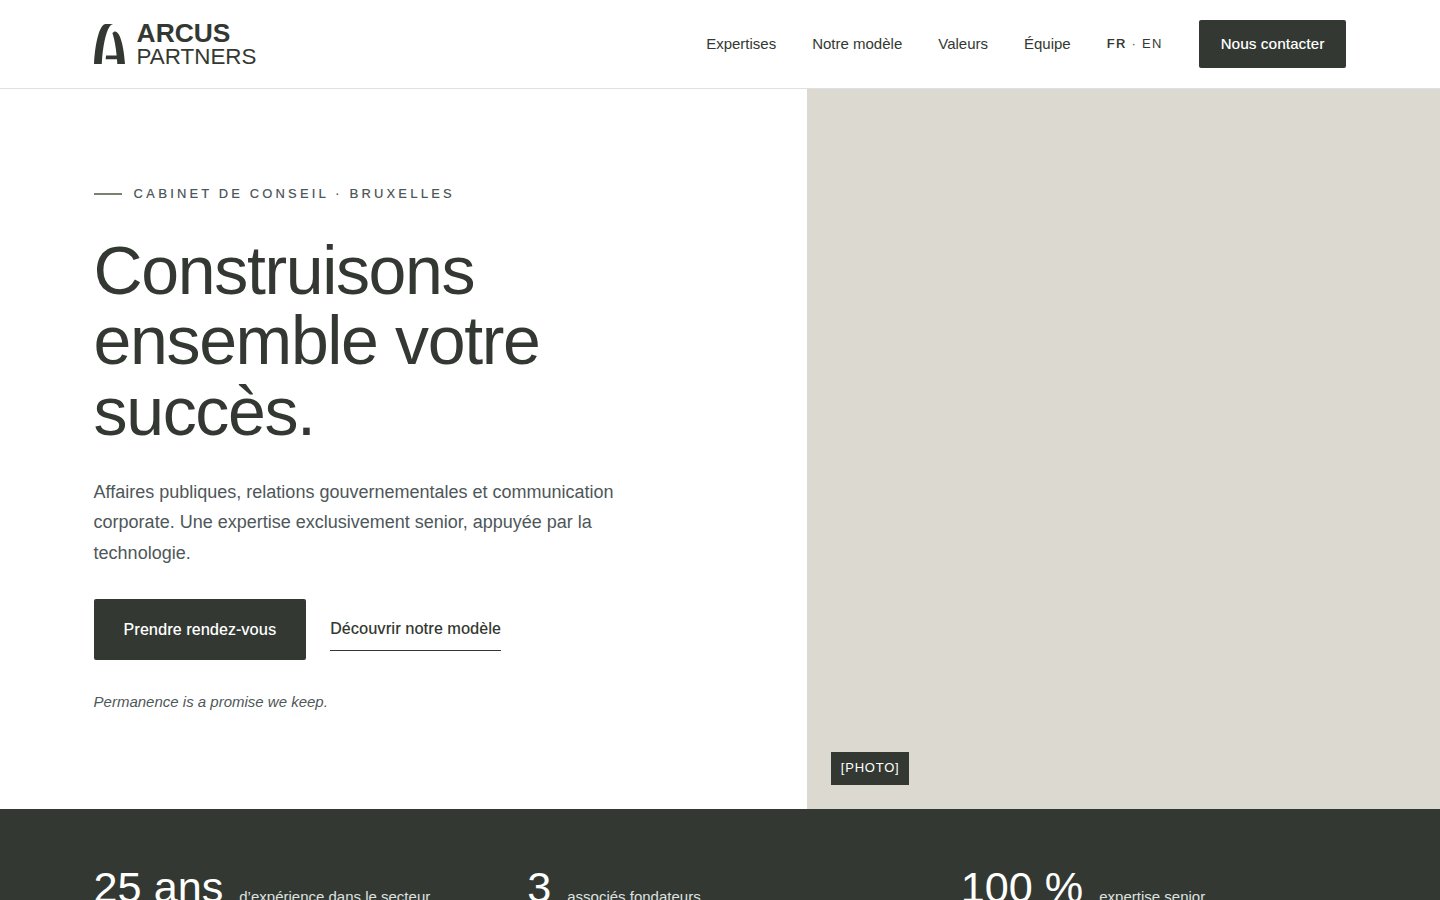Click the 100 % expertise senior statistic
This screenshot has height=900, width=1440.
pos(1083,886)
